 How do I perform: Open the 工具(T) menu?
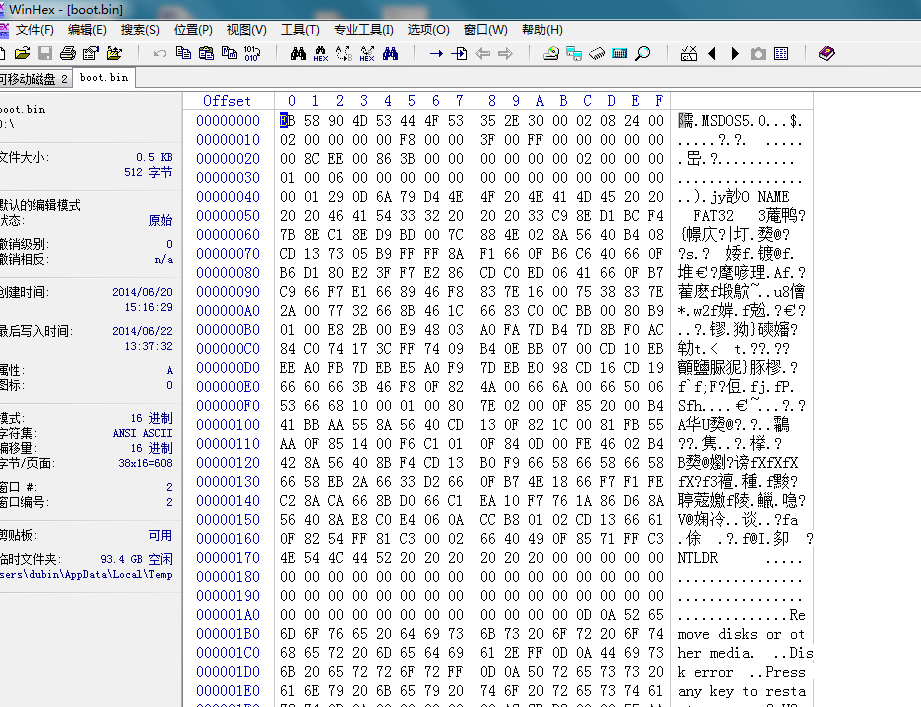[x=300, y=29]
